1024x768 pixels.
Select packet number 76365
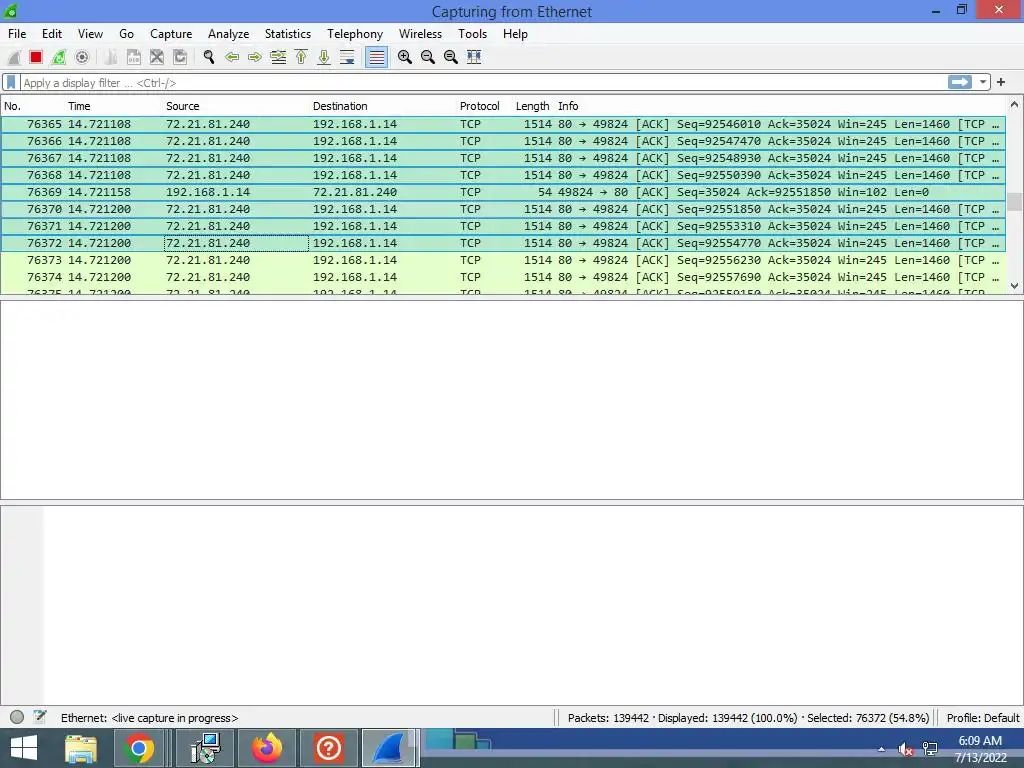click(503, 124)
